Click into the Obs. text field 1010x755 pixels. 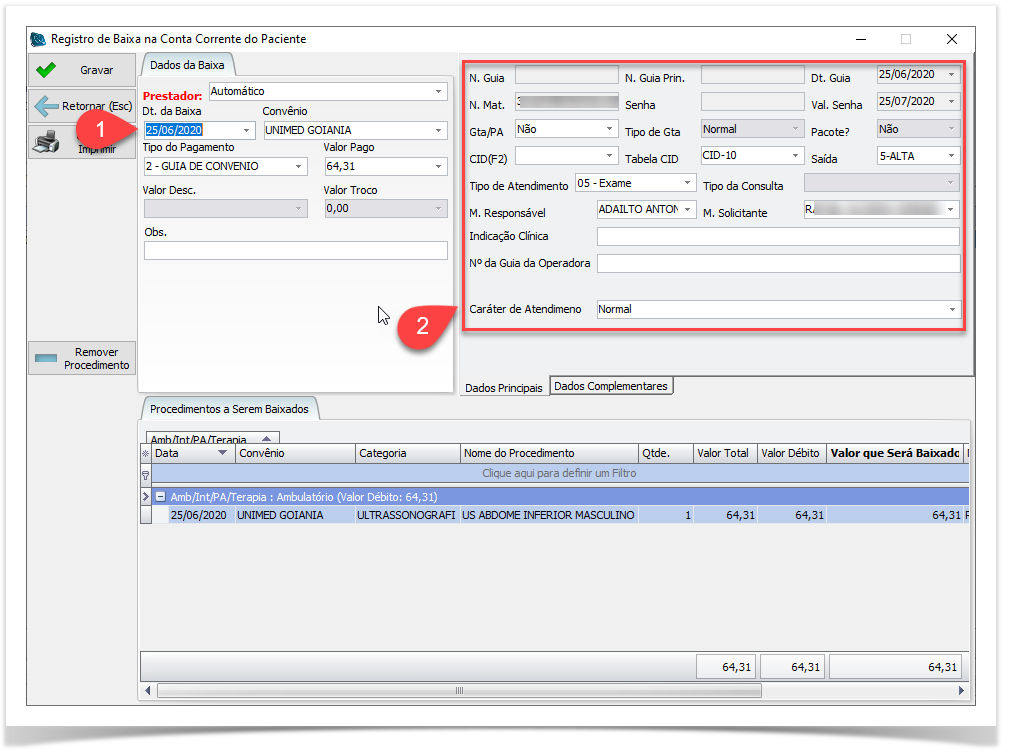click(295, 251)
